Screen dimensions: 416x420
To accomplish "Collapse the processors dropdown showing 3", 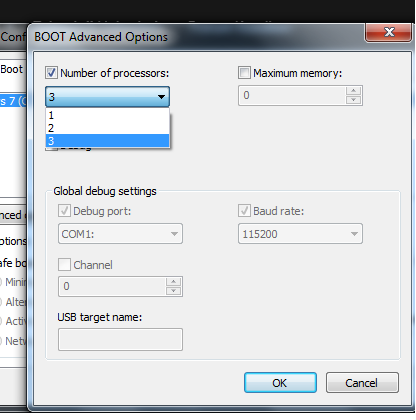I will pos(107,97).
